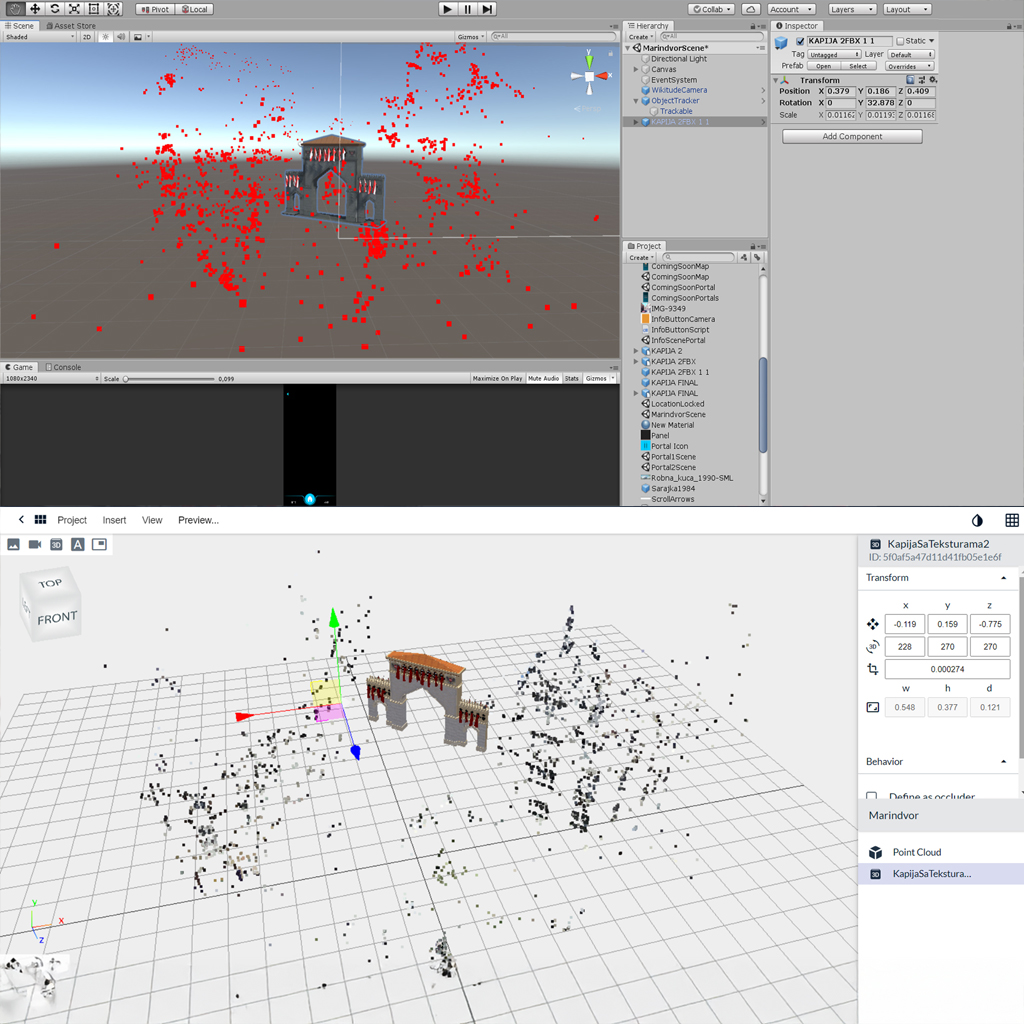Open the Insert menu

(x=114, y=520)
